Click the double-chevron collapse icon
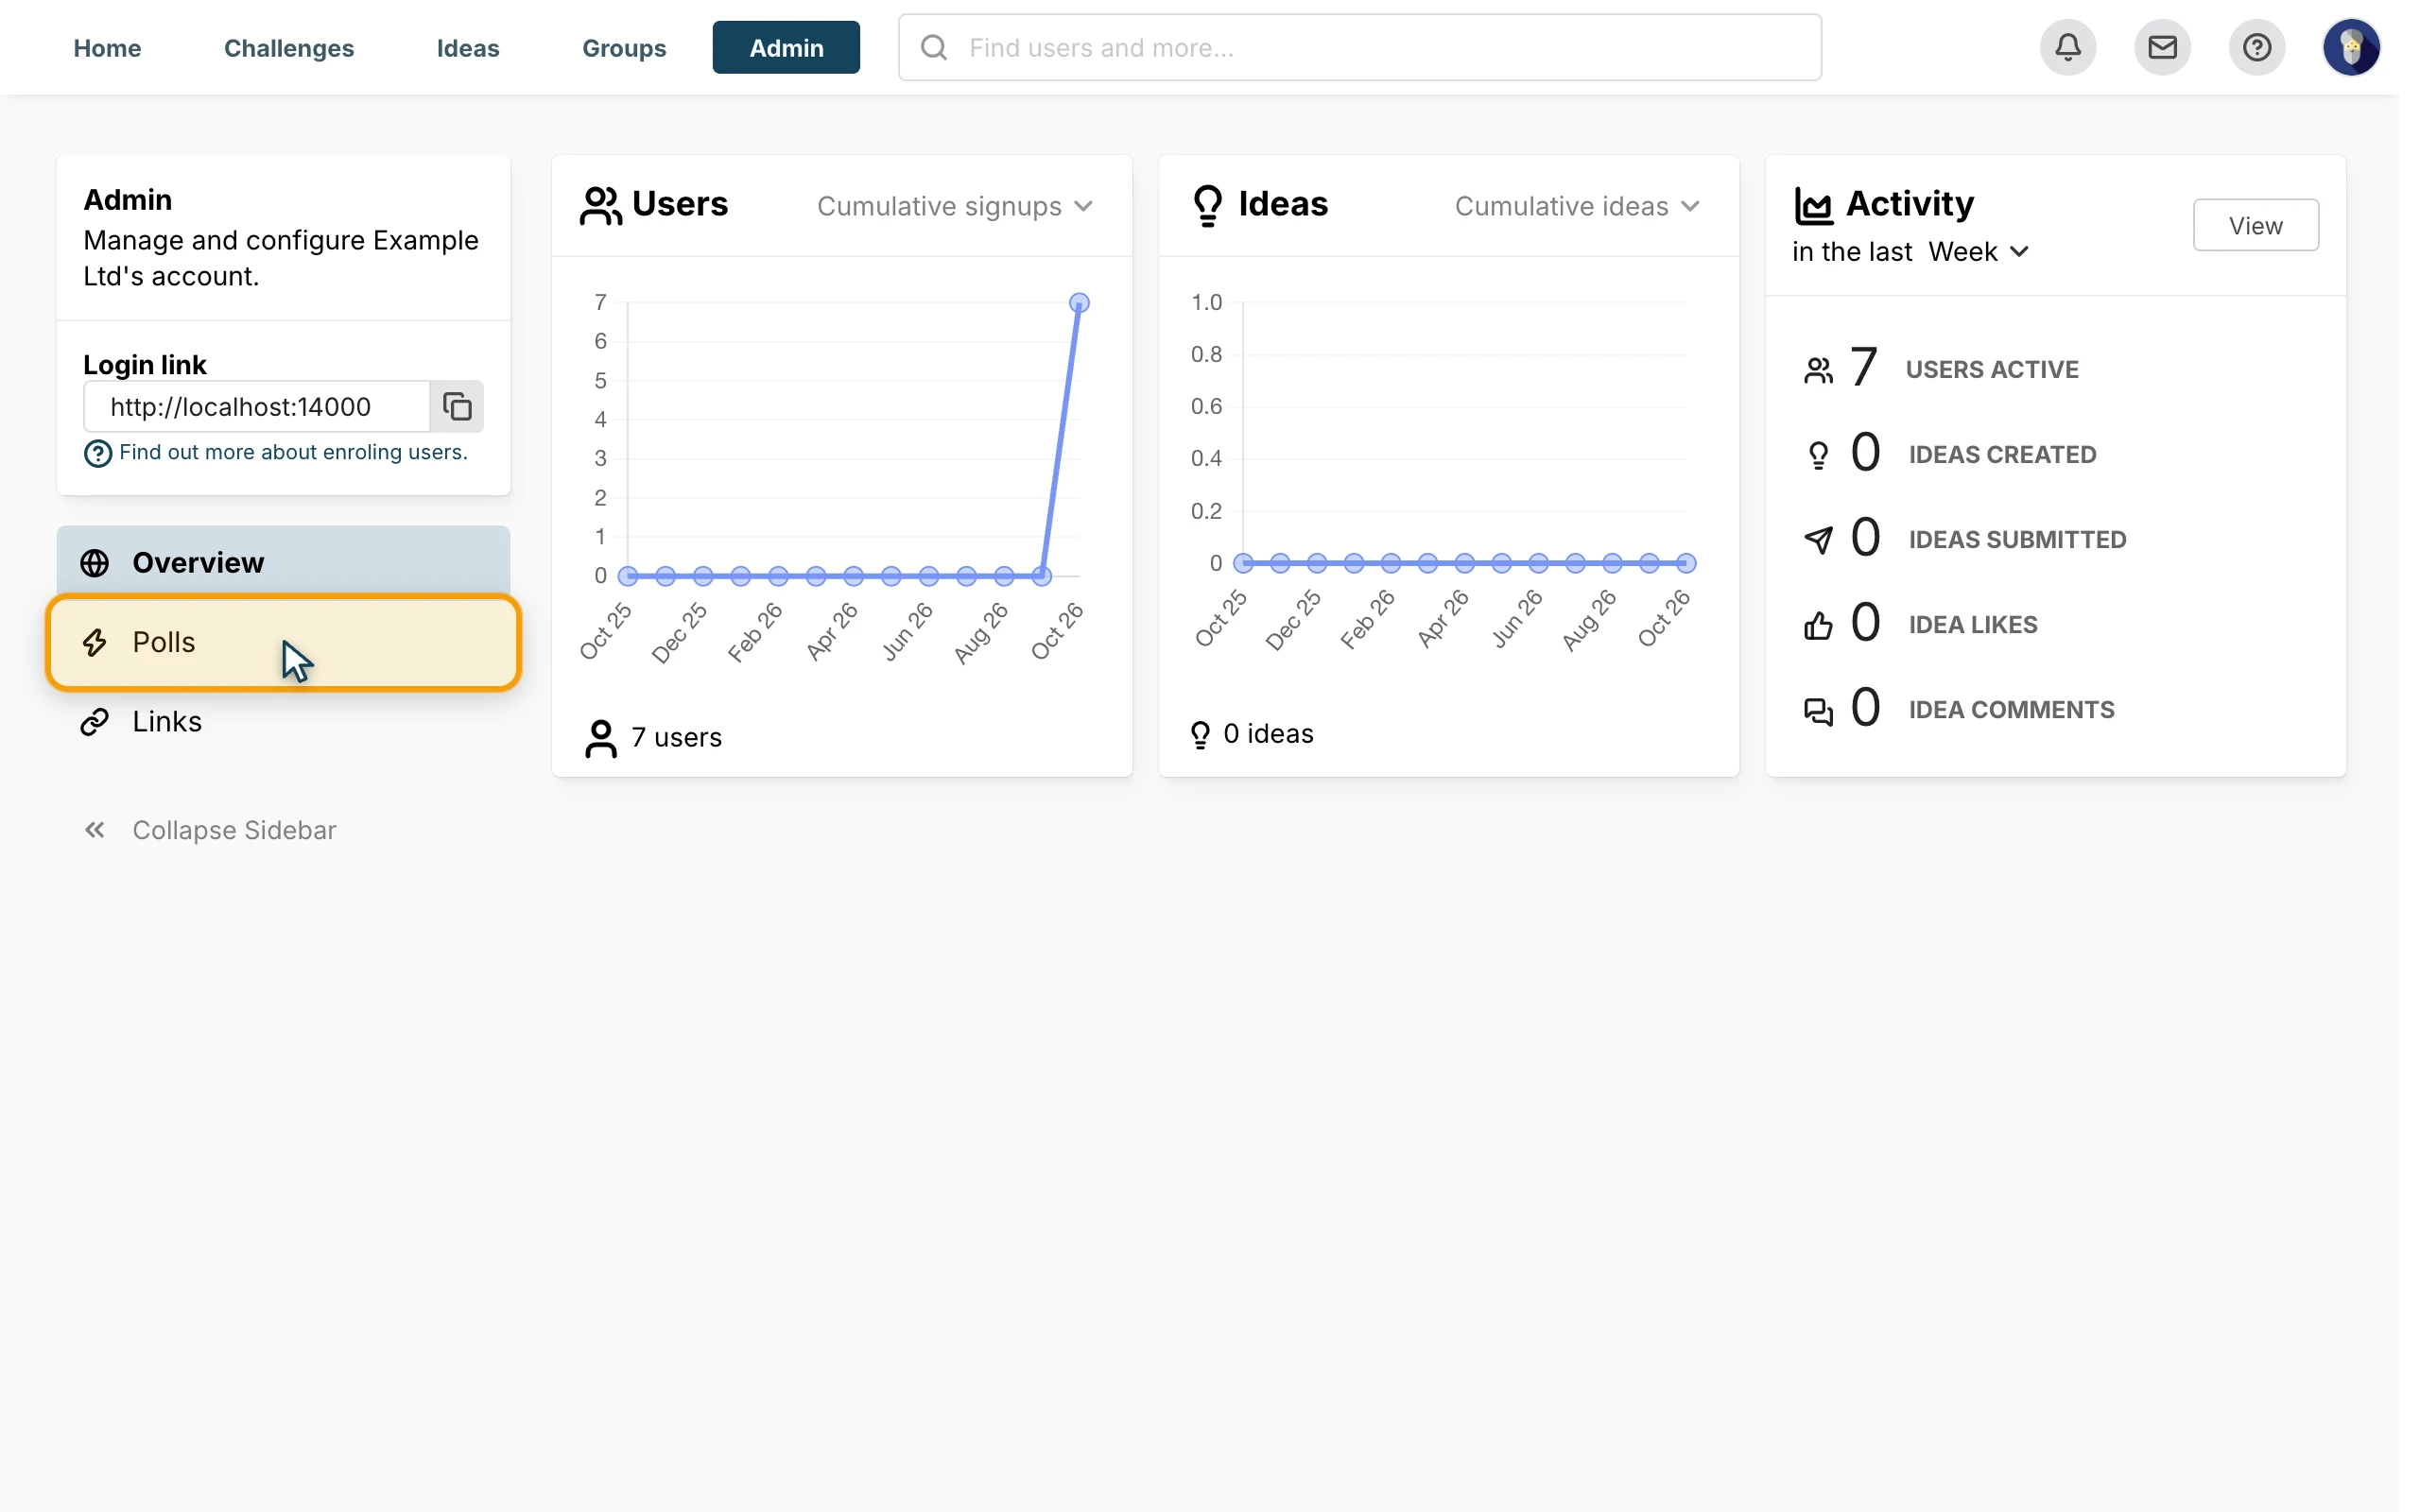Viewport: 2420px width, 1512px height. pos(95,830)
